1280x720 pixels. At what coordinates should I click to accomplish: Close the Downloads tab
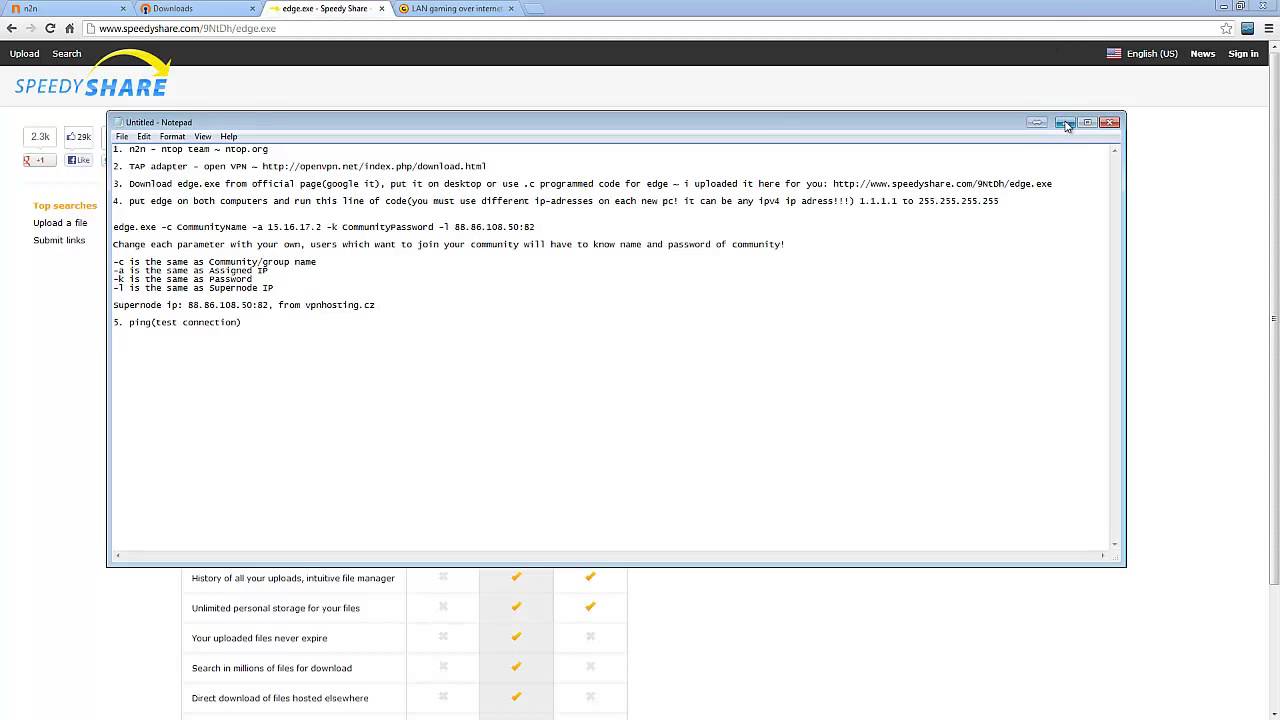click(x=252, y=8)
